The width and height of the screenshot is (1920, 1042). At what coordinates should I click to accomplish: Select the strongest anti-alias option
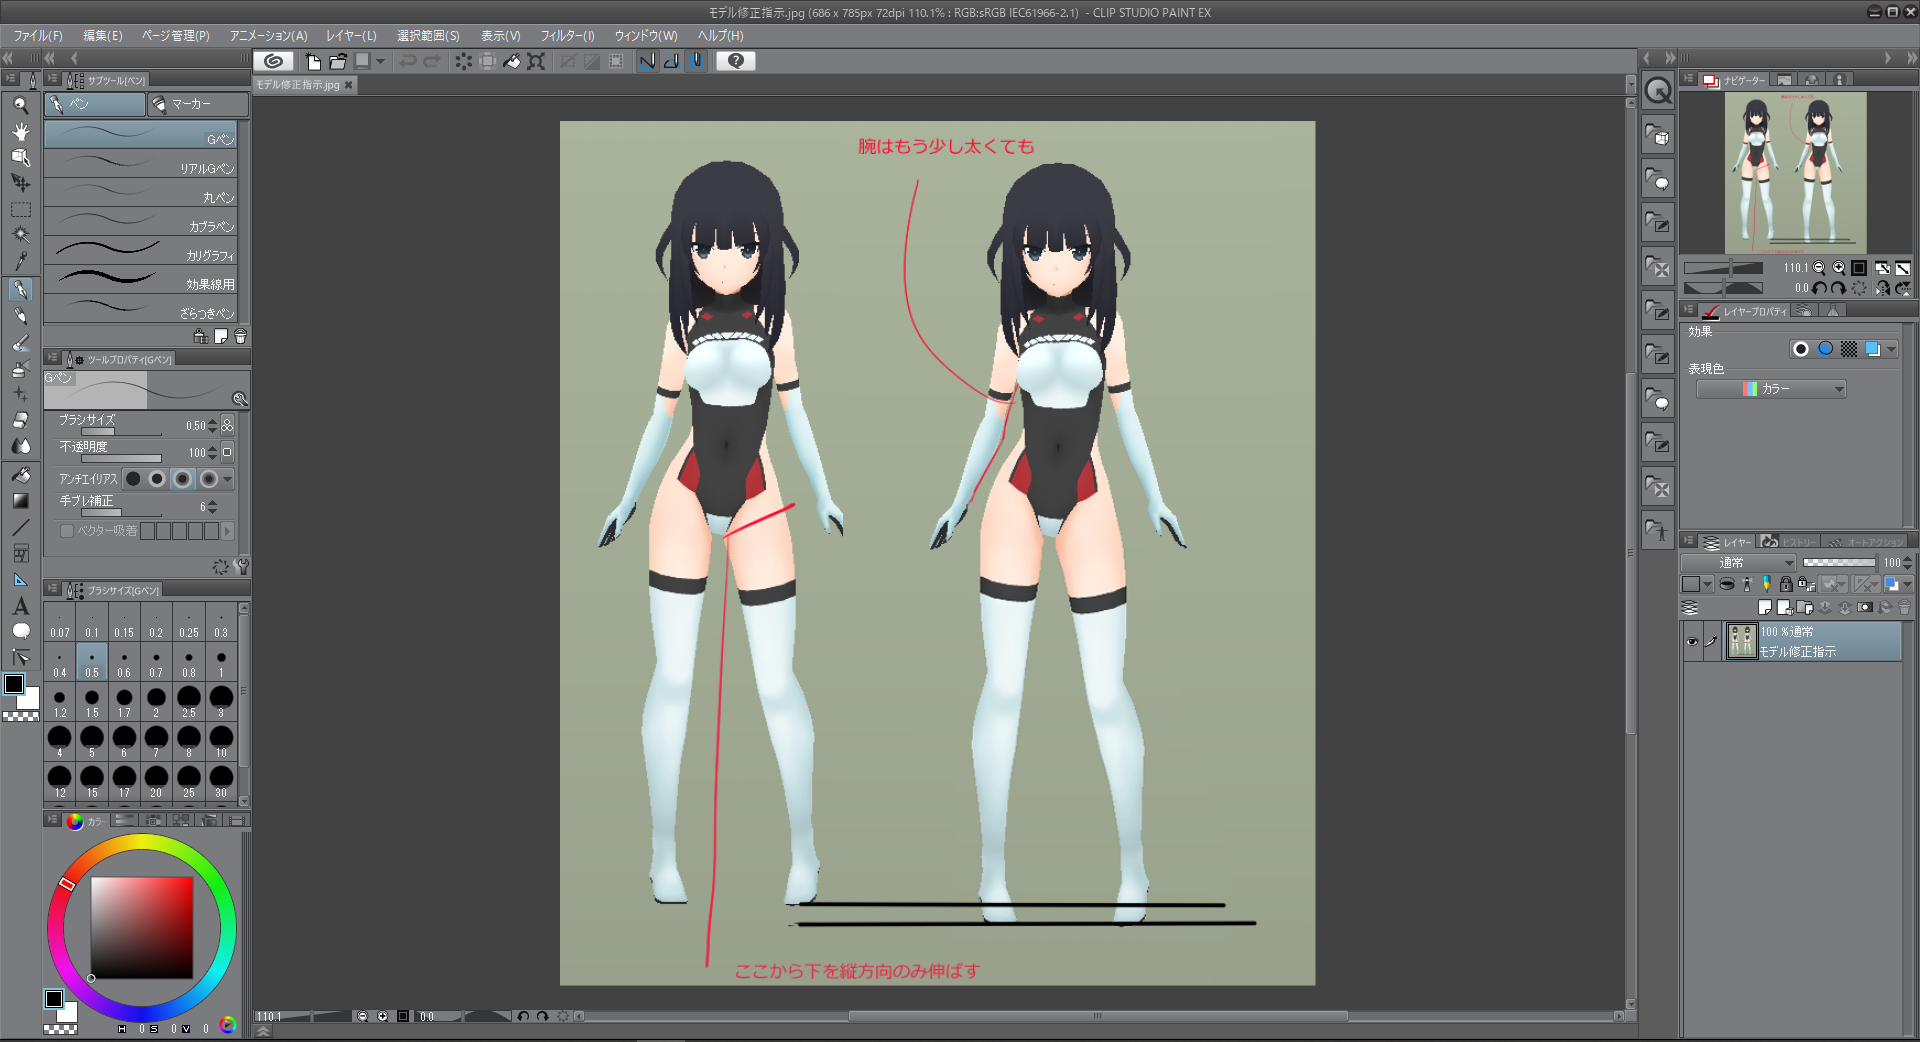coord(208,479)
